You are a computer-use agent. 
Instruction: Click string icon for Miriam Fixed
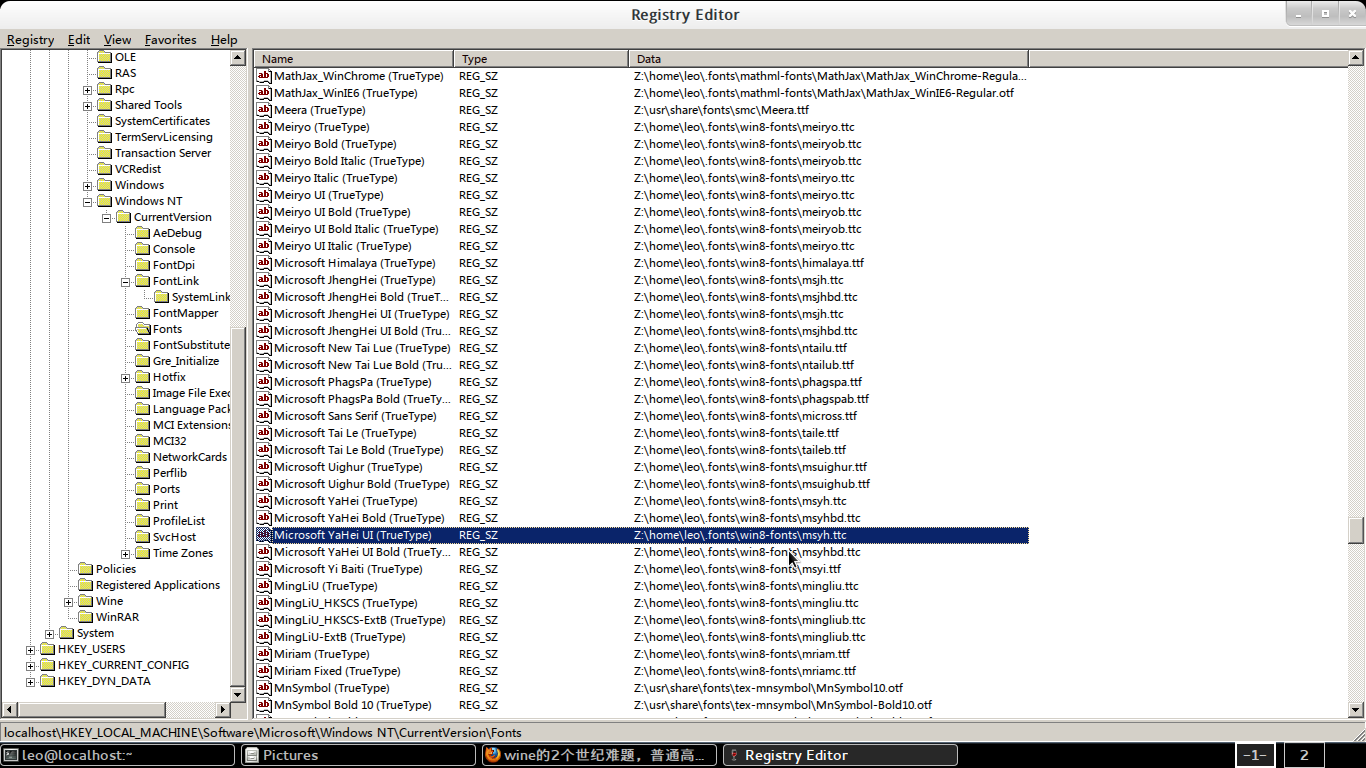coord(264,671)
